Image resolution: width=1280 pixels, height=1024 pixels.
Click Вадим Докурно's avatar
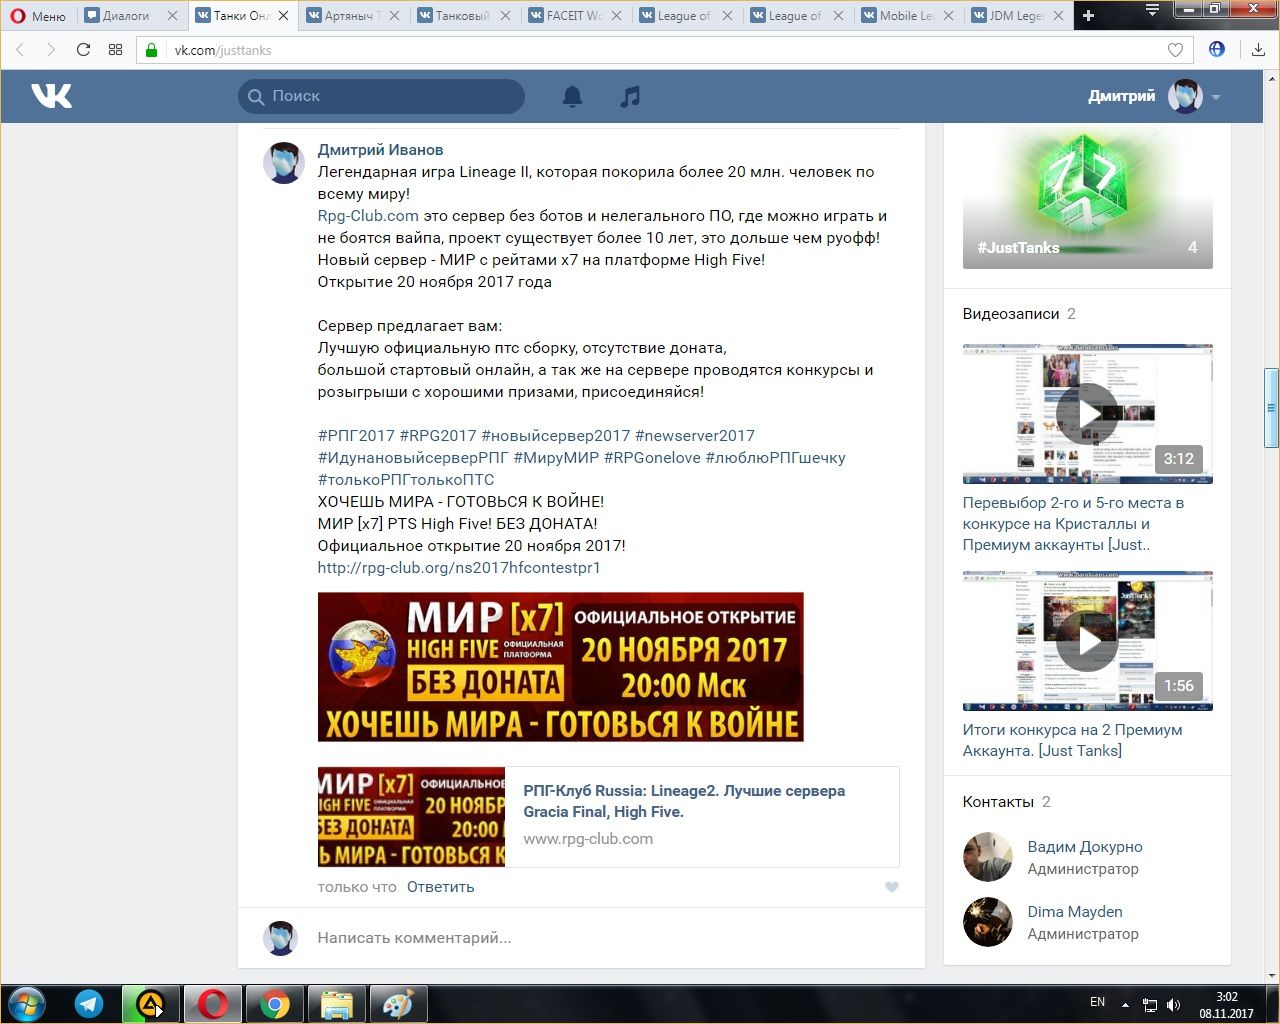pos(988,857)
